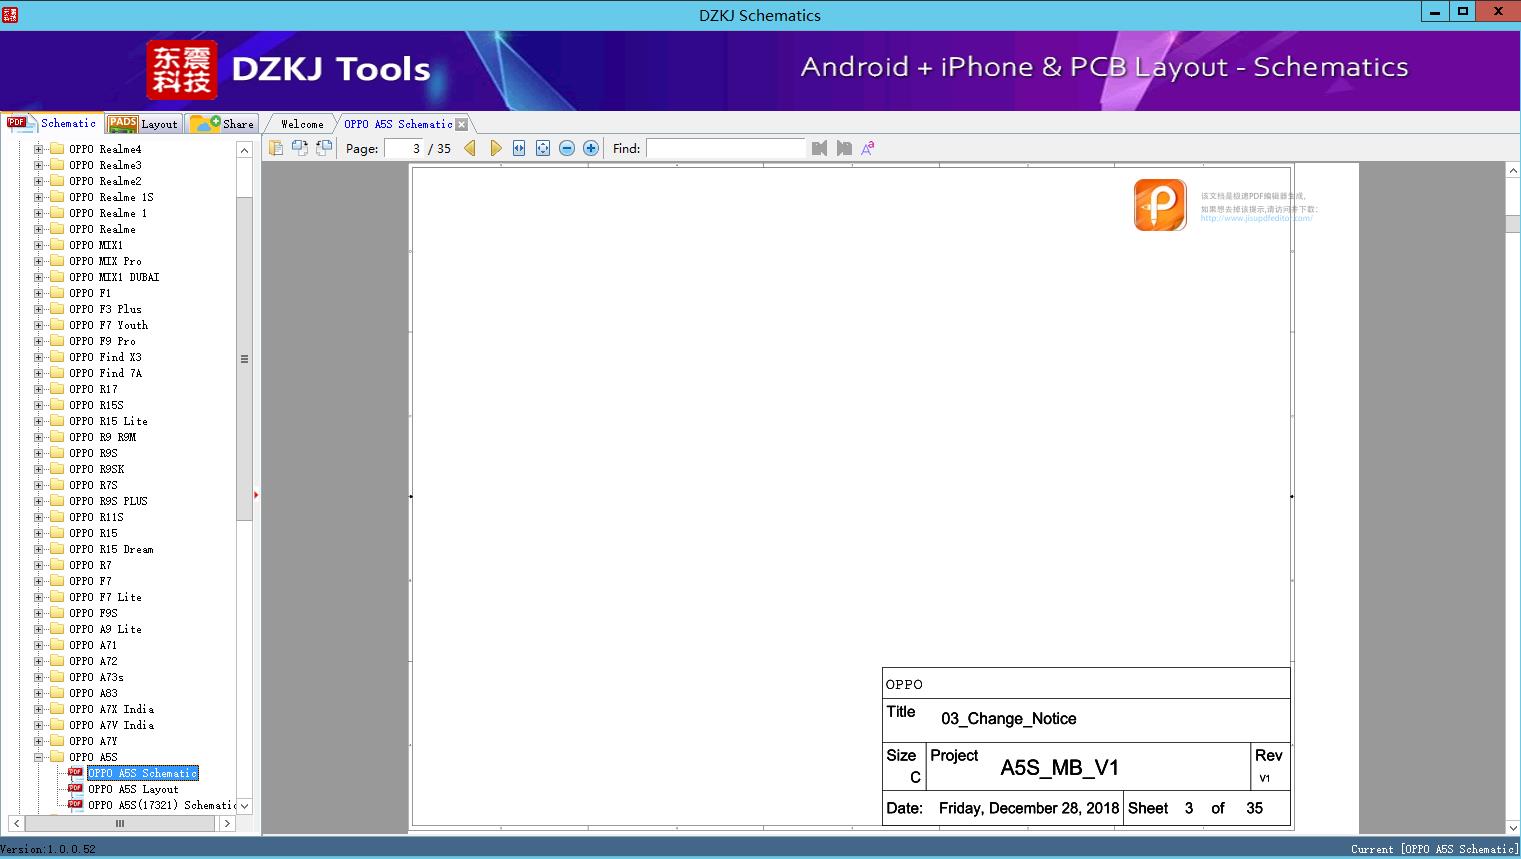Image resolution: width=1521 pixels, height=859 pixels.
Task: Click folder icon of OPPO F7 Lite
Action: tap(57, 597)
